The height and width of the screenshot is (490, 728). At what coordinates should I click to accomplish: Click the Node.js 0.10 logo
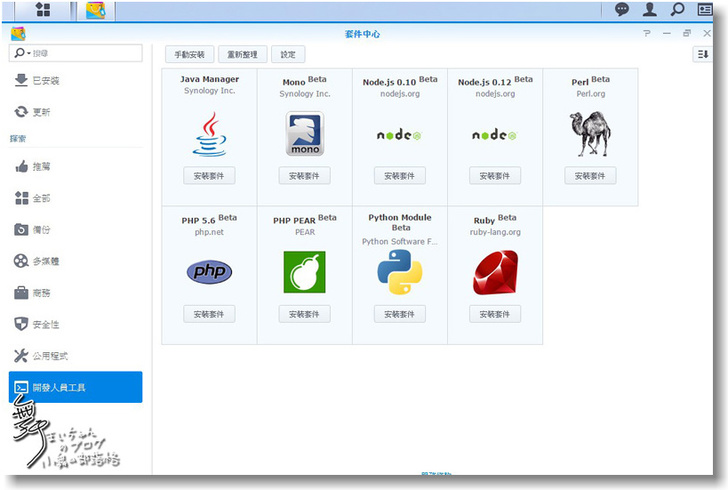[x=399, y=135]
